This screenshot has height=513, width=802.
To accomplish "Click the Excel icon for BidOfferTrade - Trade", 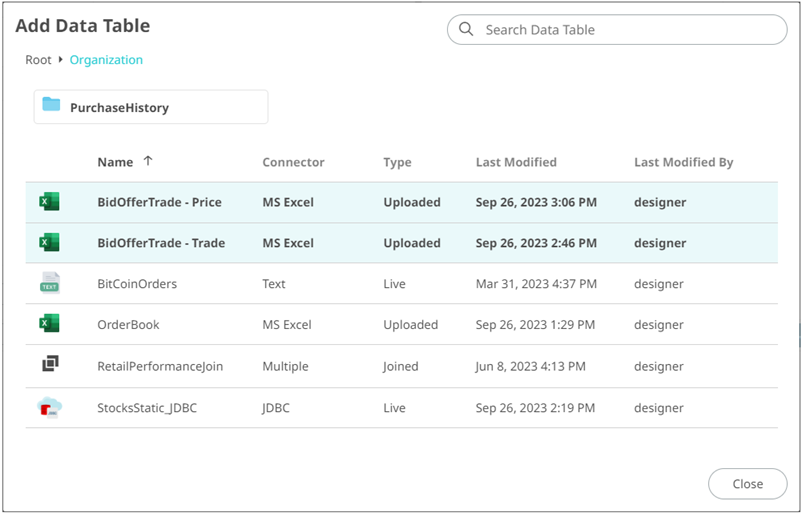I will pyautogui.click(x=49, y=243).
